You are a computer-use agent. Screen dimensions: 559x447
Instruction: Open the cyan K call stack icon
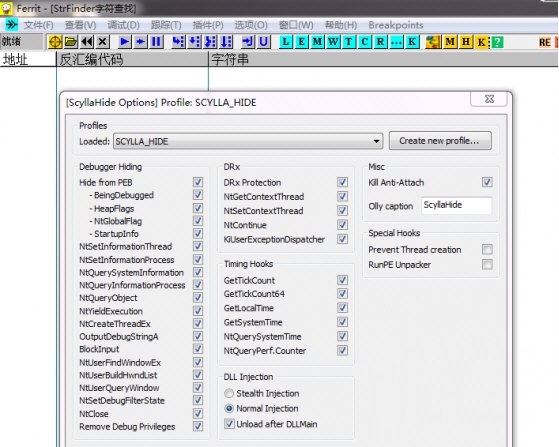click(x=412, y=42)
